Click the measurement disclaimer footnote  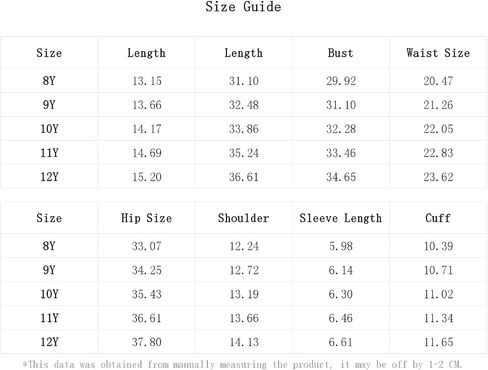242,364
